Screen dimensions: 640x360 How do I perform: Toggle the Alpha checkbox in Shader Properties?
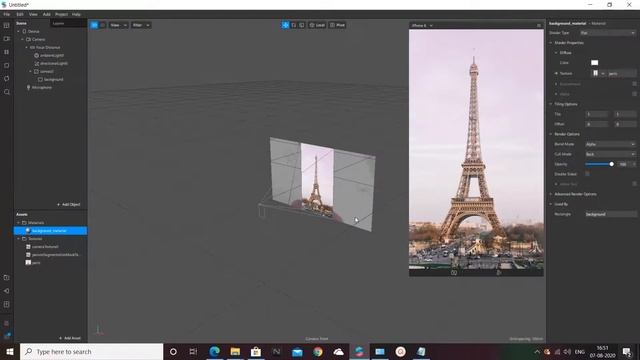pos(634,94)
